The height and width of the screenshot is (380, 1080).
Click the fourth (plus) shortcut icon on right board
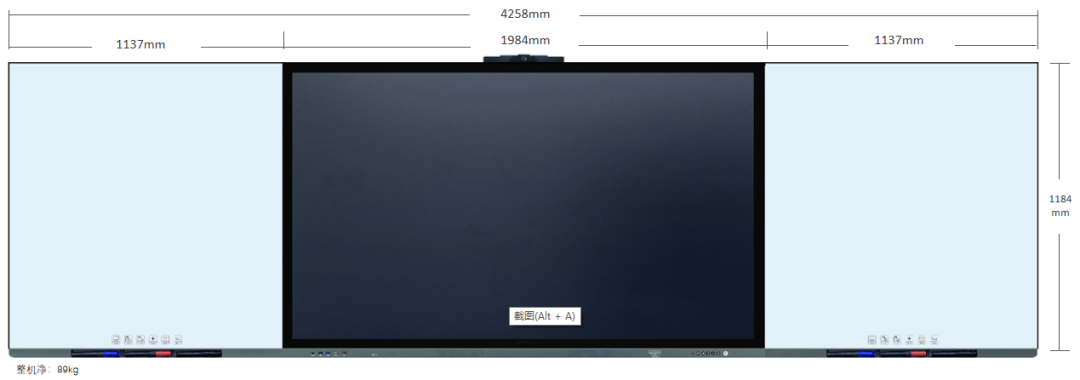[909, 339]
